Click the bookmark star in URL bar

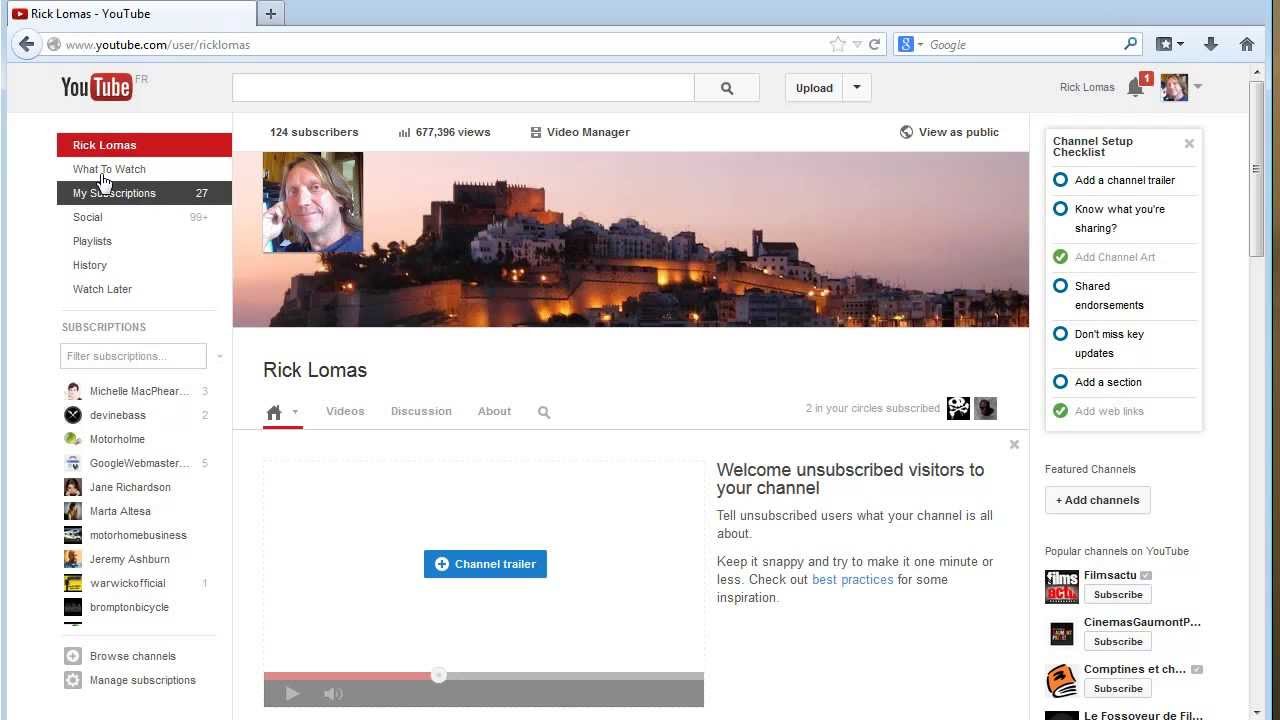(x=837, y=44)
